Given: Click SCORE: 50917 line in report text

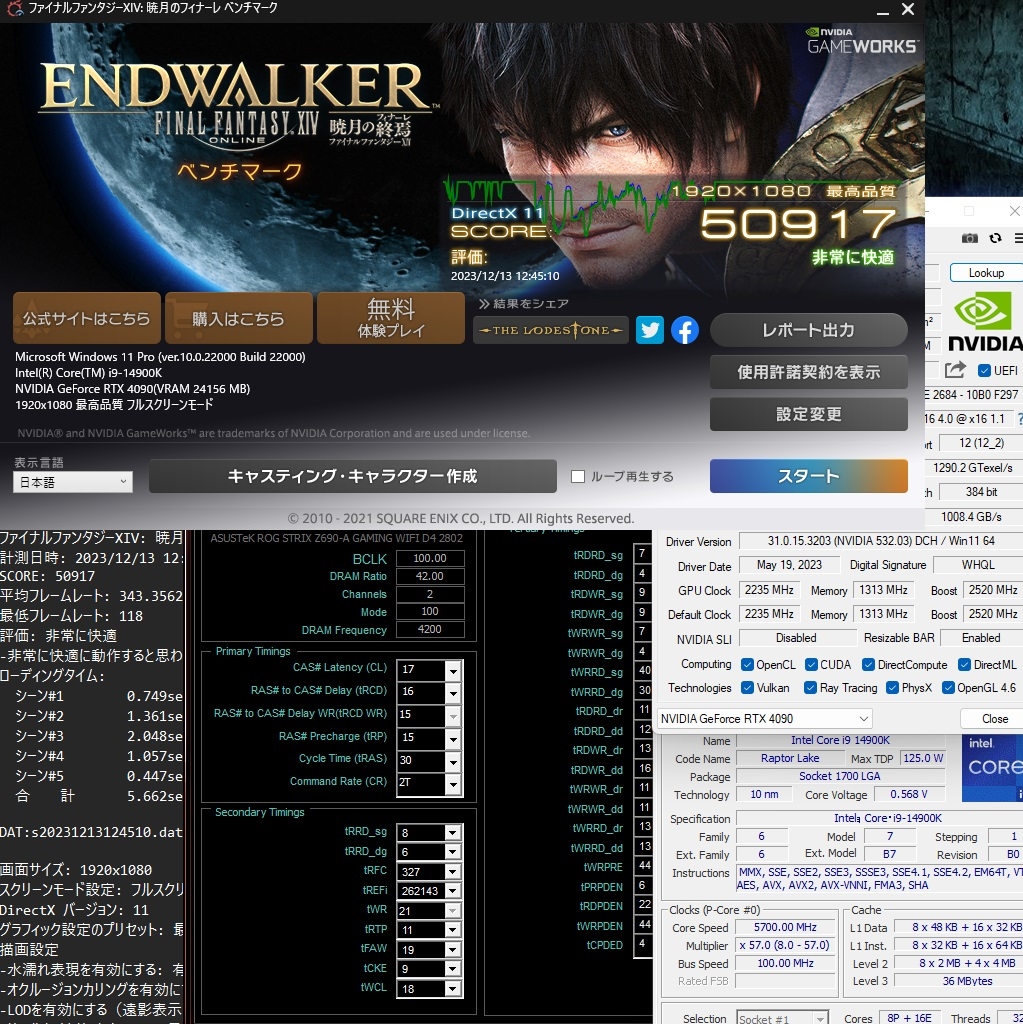Looking at the screenshot, I should point(48,576).
